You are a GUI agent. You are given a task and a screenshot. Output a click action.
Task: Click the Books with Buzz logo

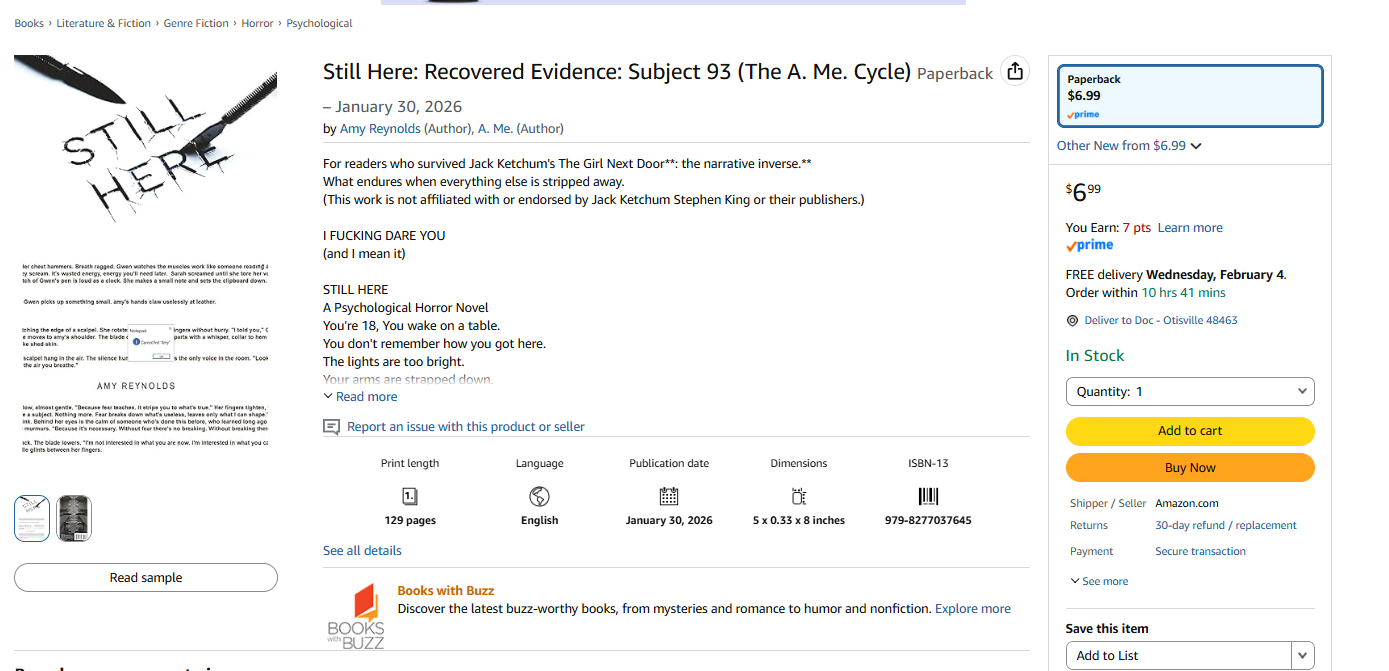click(356, 615)
